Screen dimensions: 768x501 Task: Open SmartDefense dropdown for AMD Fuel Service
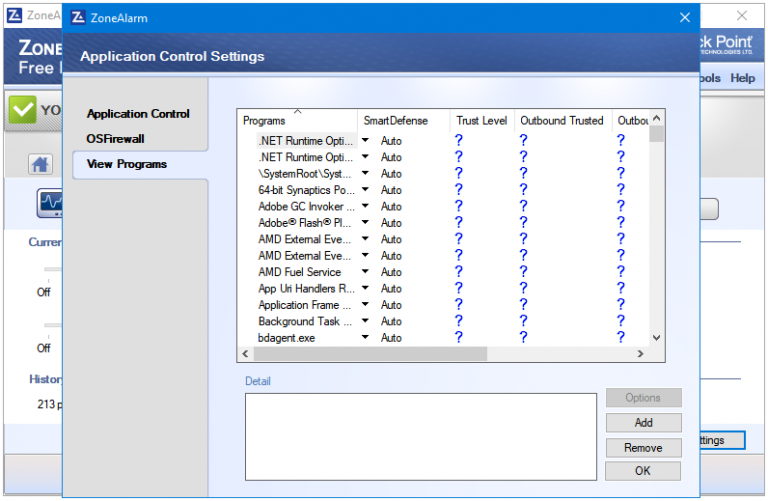point(365,271)
